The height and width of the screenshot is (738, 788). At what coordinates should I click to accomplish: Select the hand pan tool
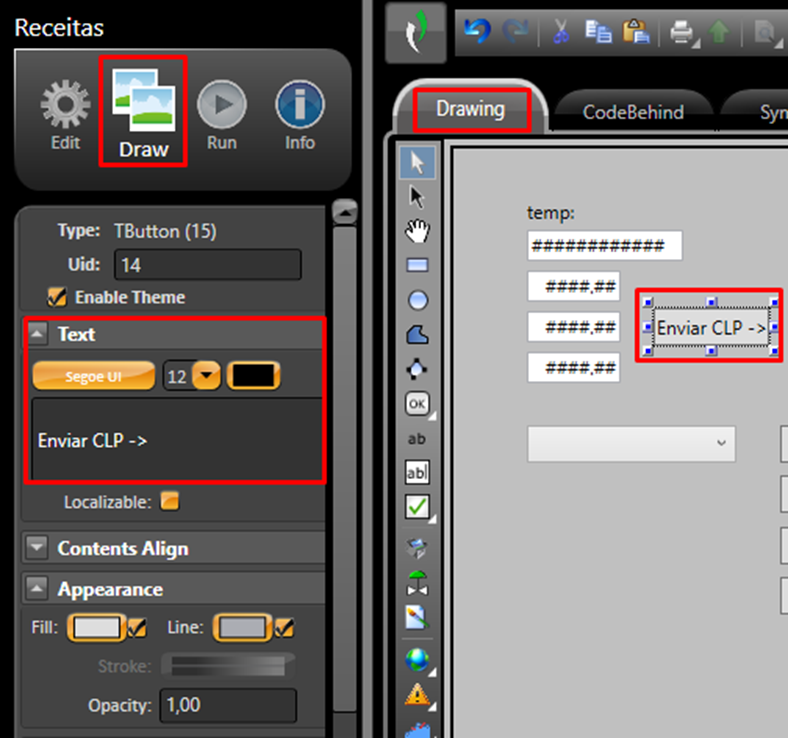pos(417,232)
